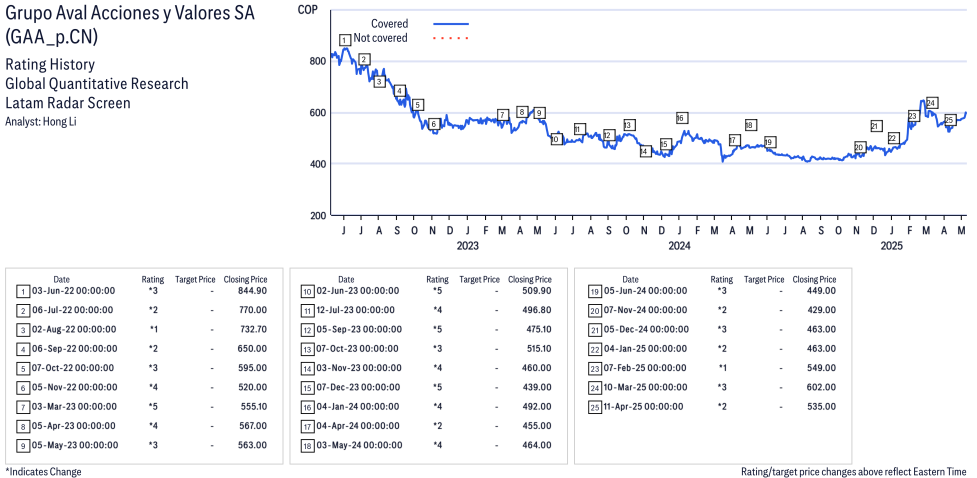
Task: Click the date 06-Jul-22 00:00:00
Action: pos(74,310)
